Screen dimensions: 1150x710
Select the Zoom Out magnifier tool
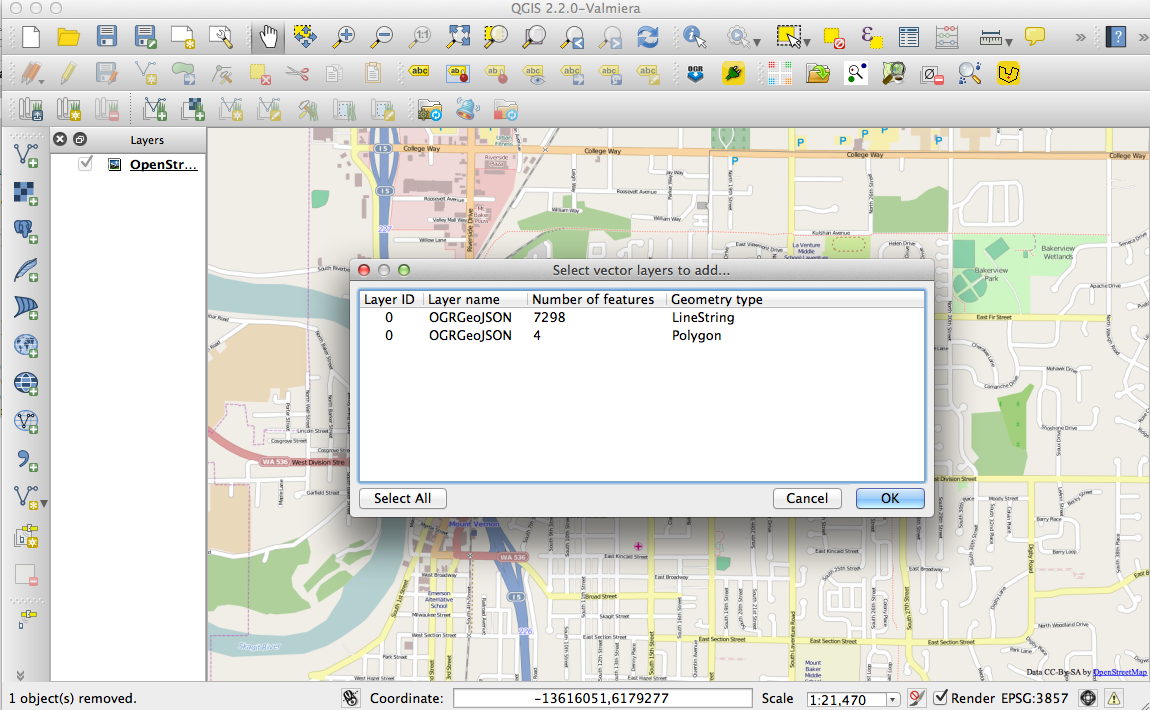(381, 37)
